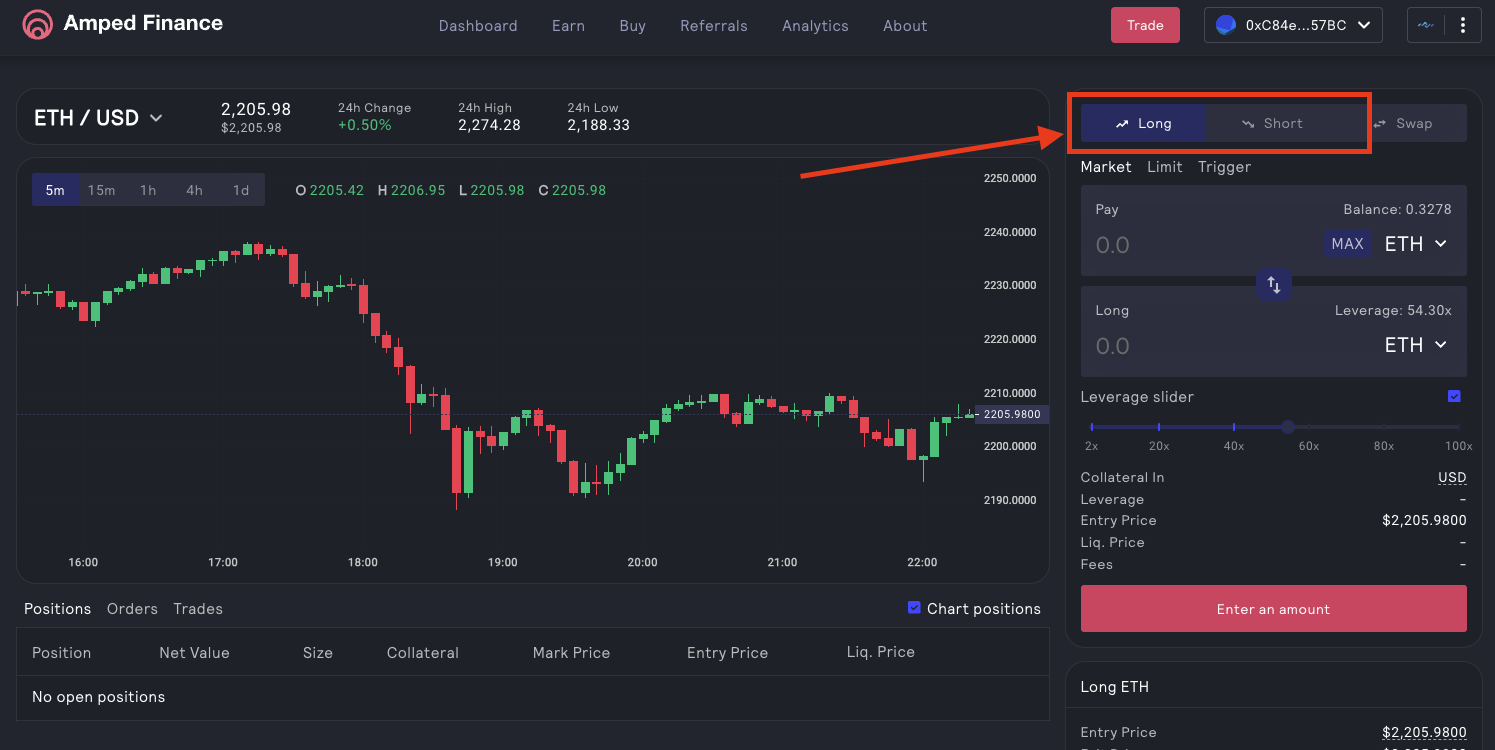Image resolution: width=1495 pixels, height=750 pixels.
Task: Click the MAX balance button
Action: coord(1347,244)
